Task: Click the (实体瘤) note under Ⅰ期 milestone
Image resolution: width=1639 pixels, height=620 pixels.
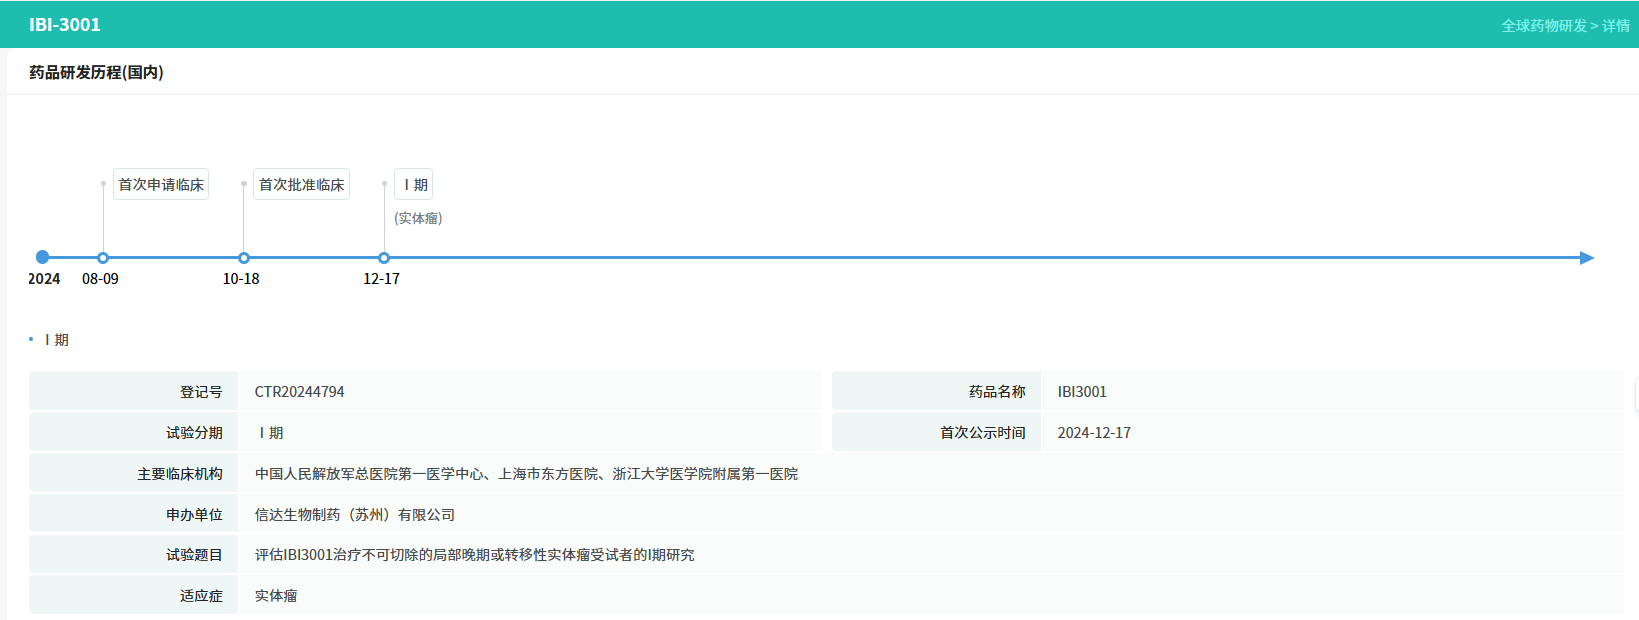Action: [418, 218]
